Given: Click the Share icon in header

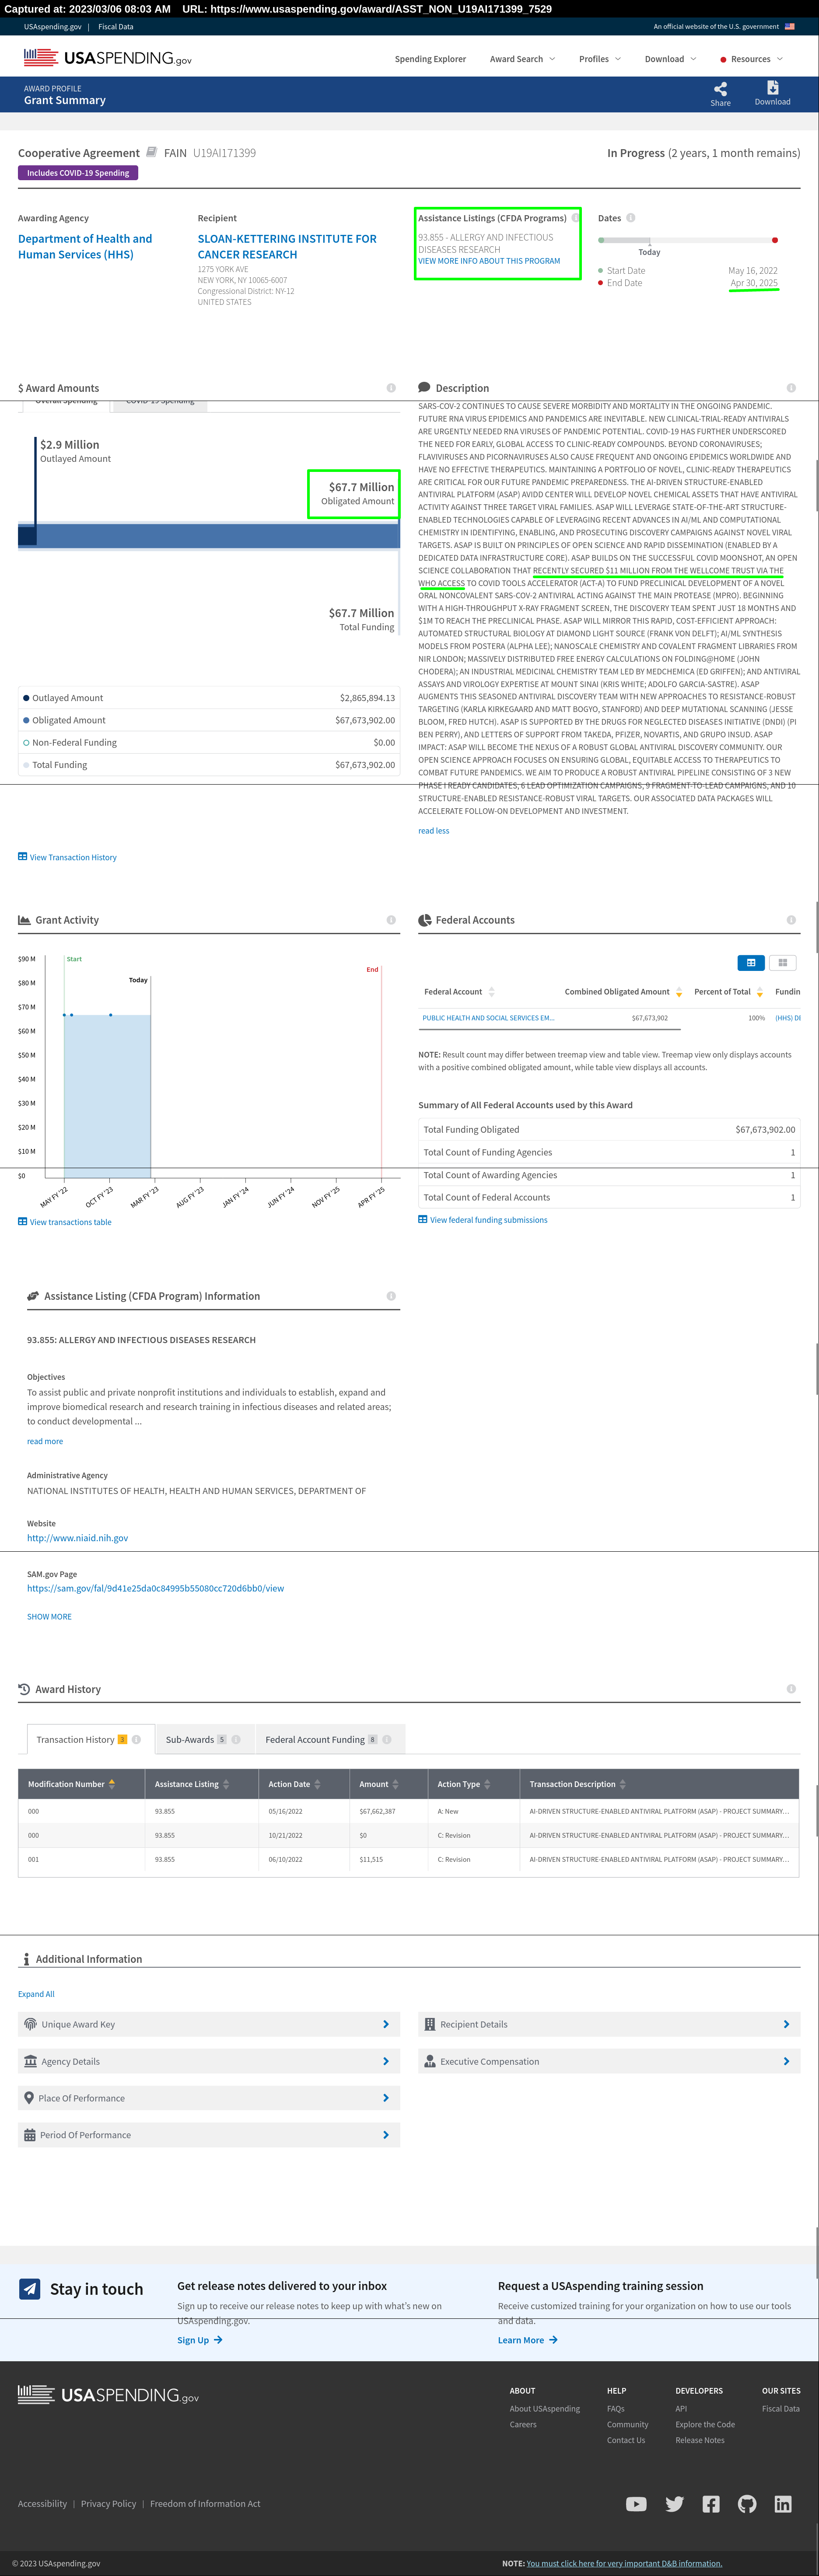Looking at the screenshot, I should [720, 89].
